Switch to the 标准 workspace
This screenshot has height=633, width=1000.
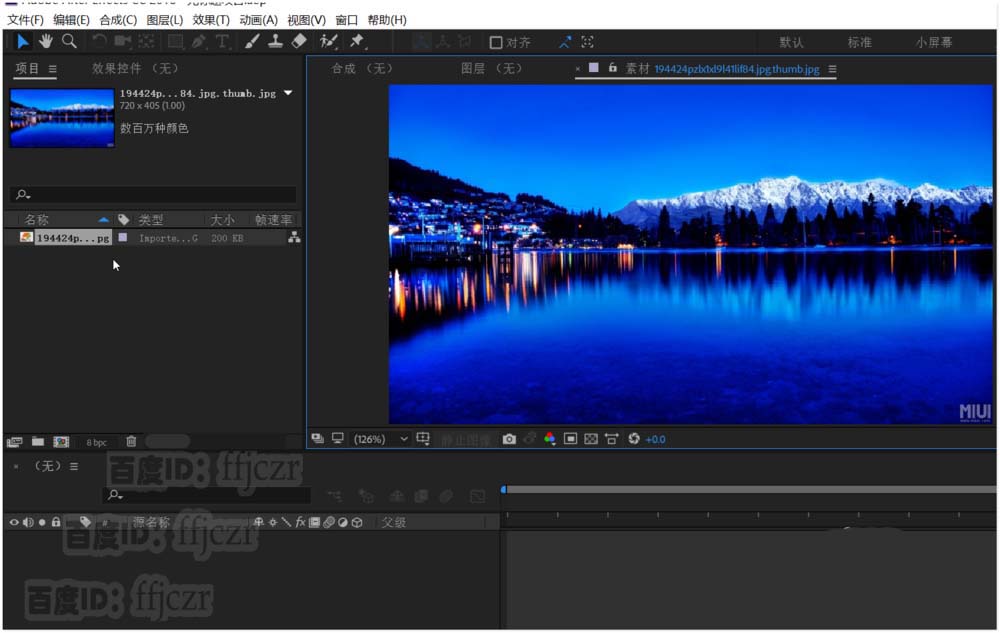click(859, 43)
